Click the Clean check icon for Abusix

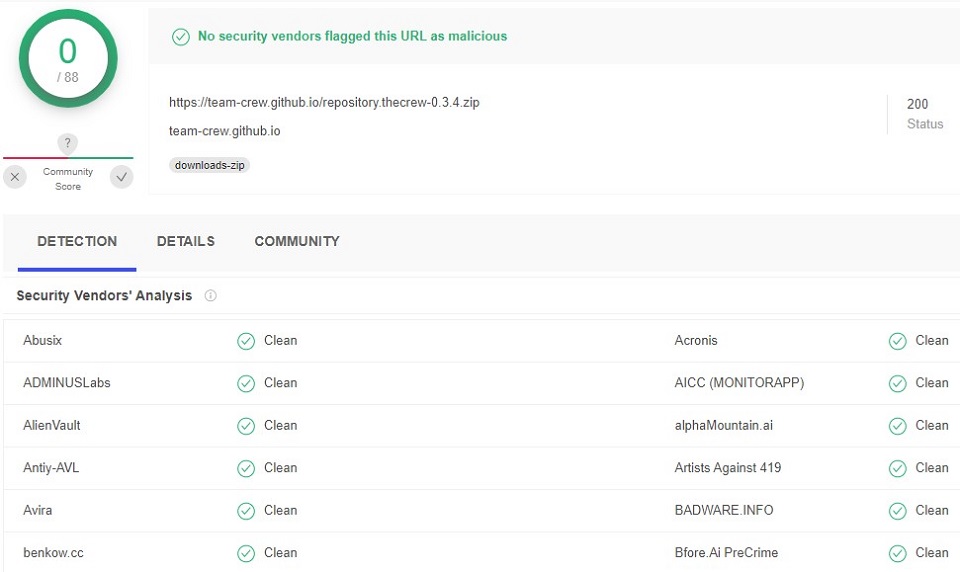click(x=246, y=341)
